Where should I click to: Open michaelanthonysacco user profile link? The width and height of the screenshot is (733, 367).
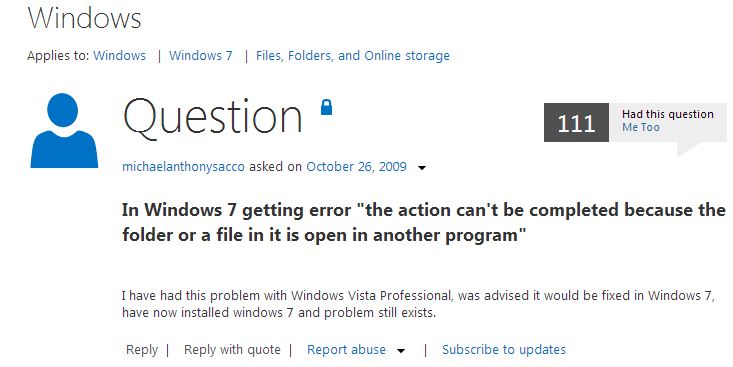coord(183,167)
